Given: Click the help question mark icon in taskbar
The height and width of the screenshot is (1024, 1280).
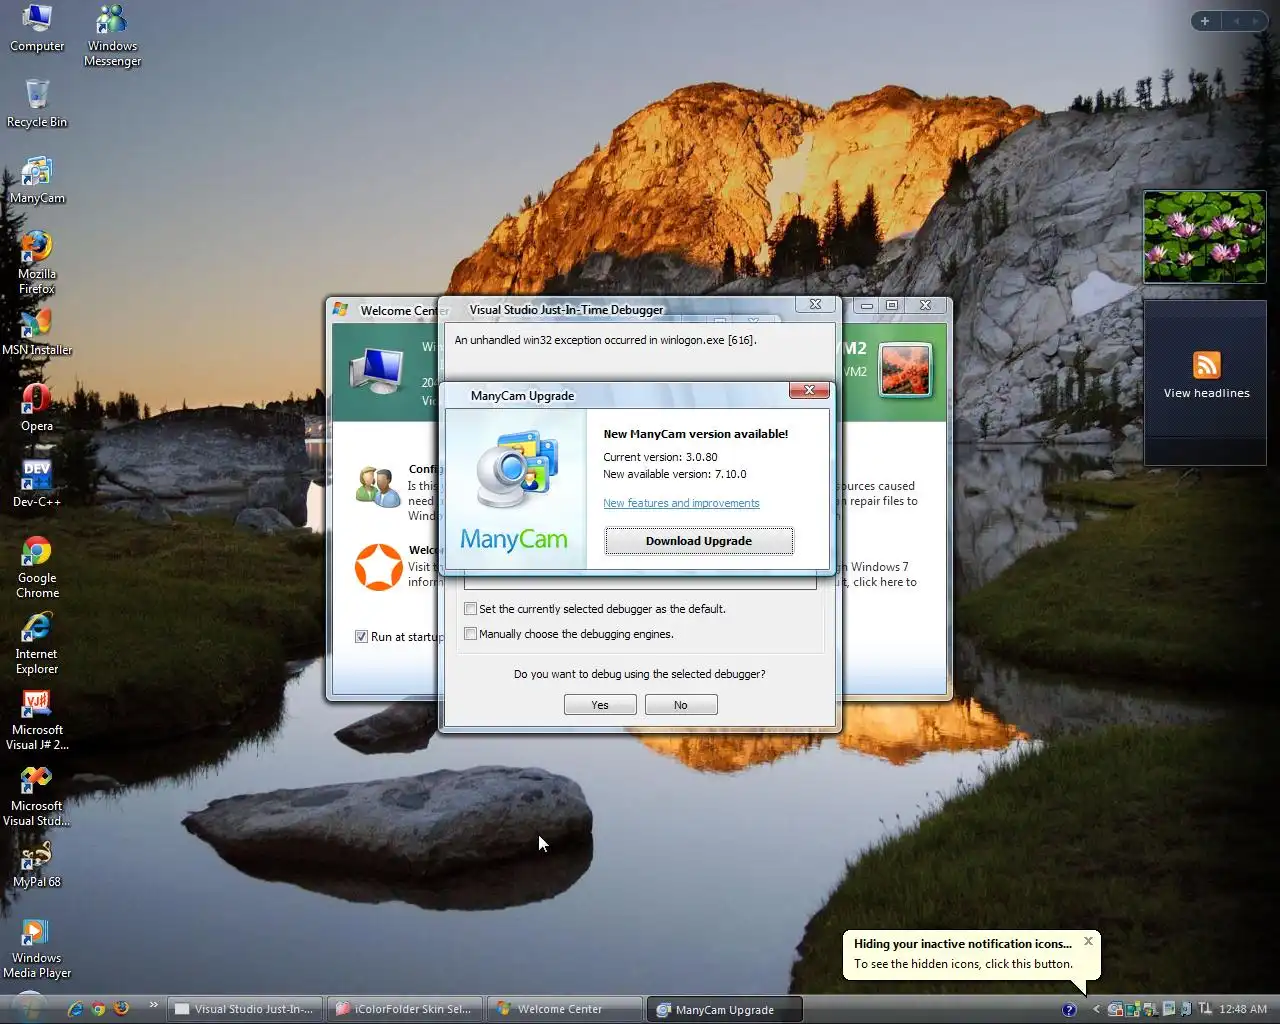Looking at the screenshot, I should click(1069, 1009).
